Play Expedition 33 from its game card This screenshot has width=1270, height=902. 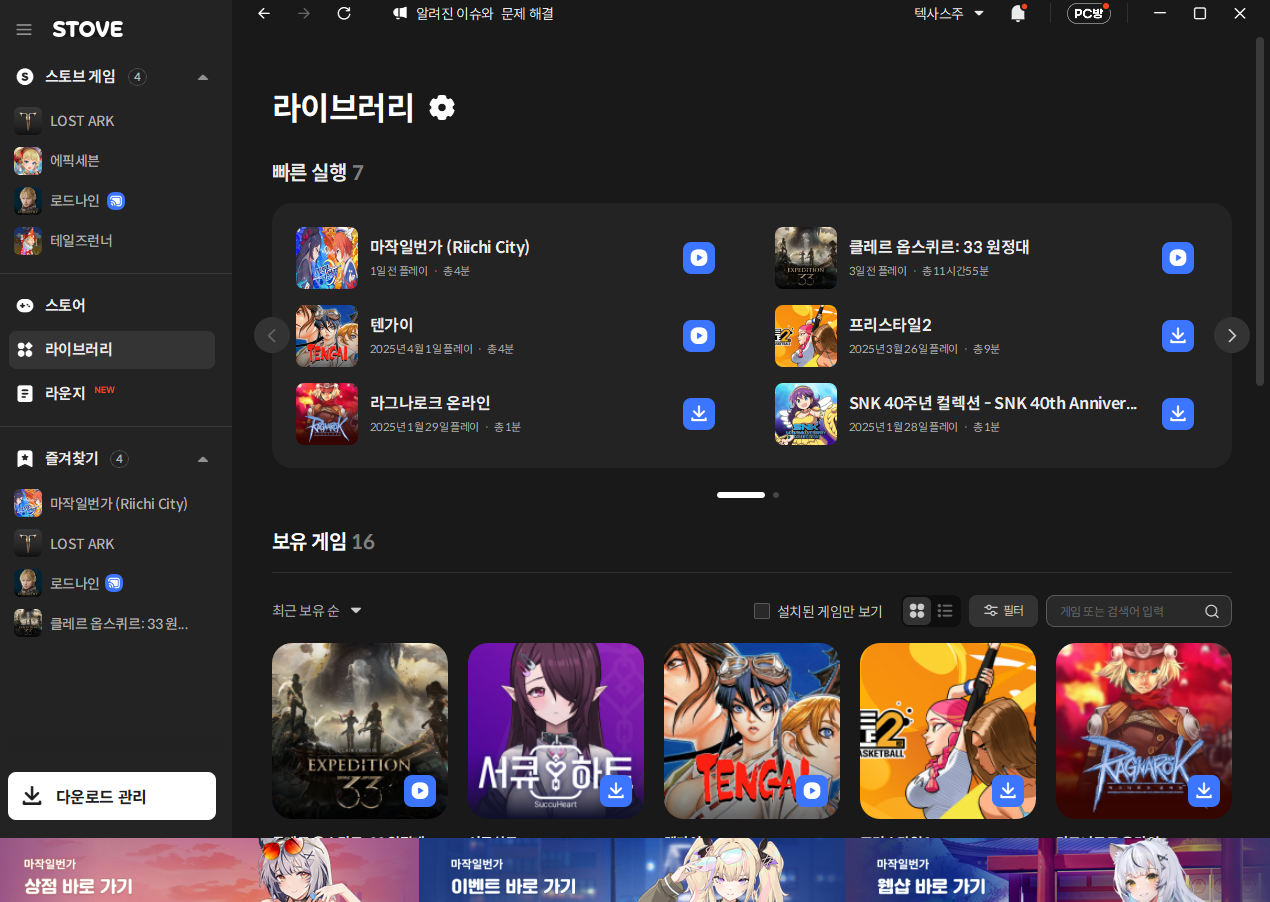pos(420,791)
